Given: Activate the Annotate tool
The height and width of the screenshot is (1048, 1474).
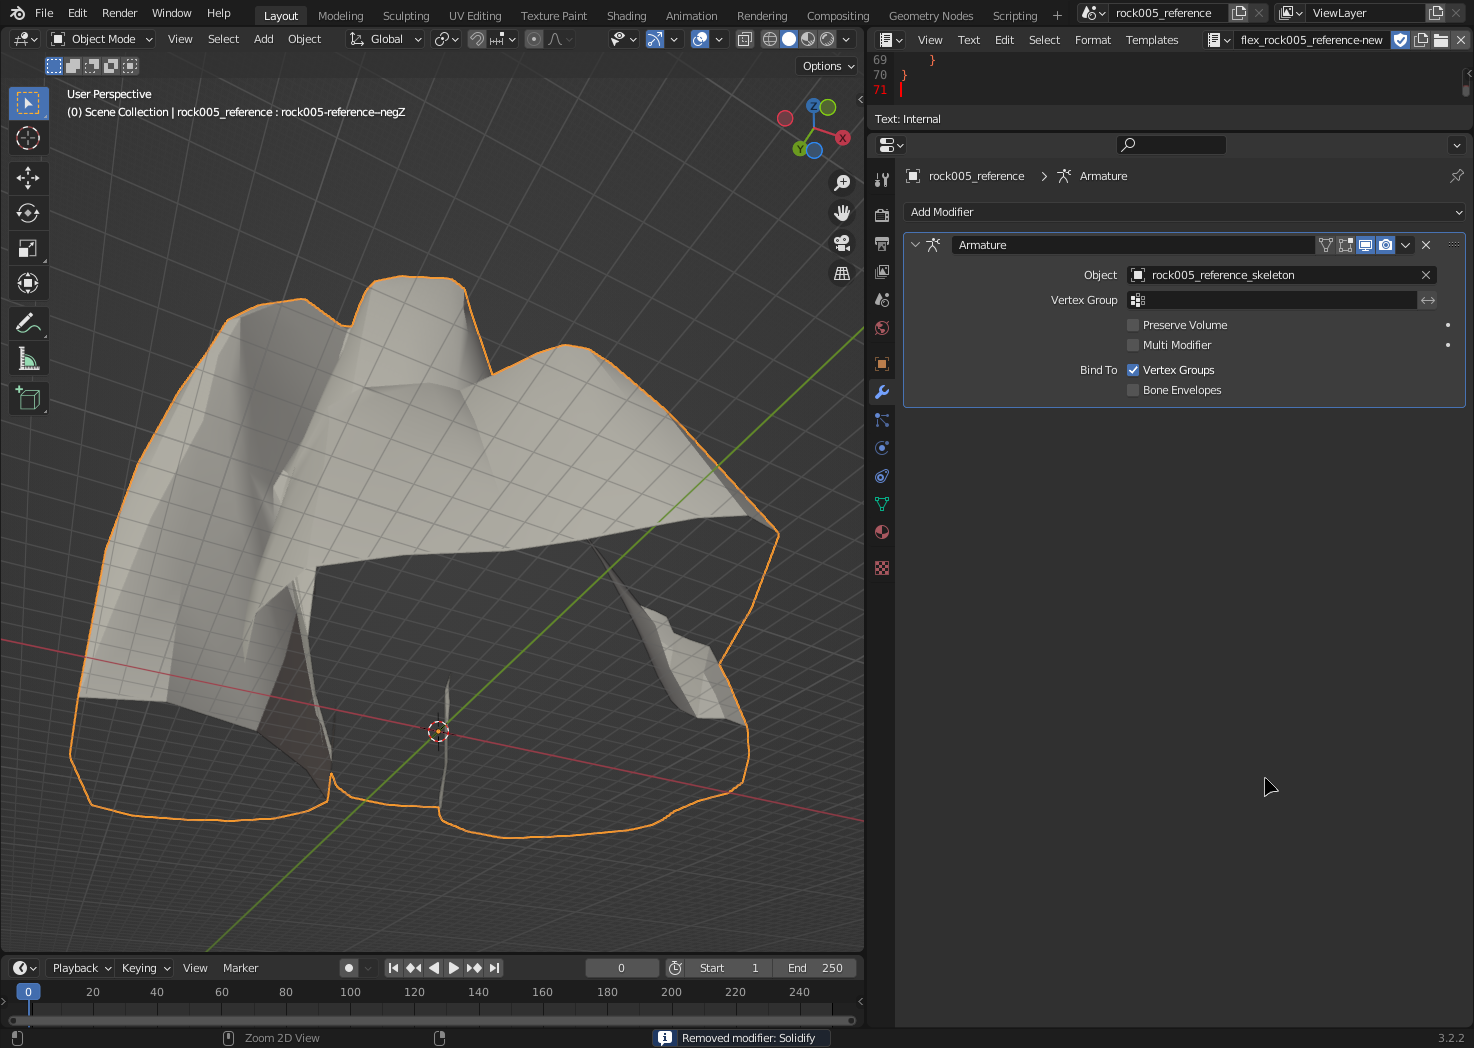Looking at the screenshot, I should (x=28, y=324).
